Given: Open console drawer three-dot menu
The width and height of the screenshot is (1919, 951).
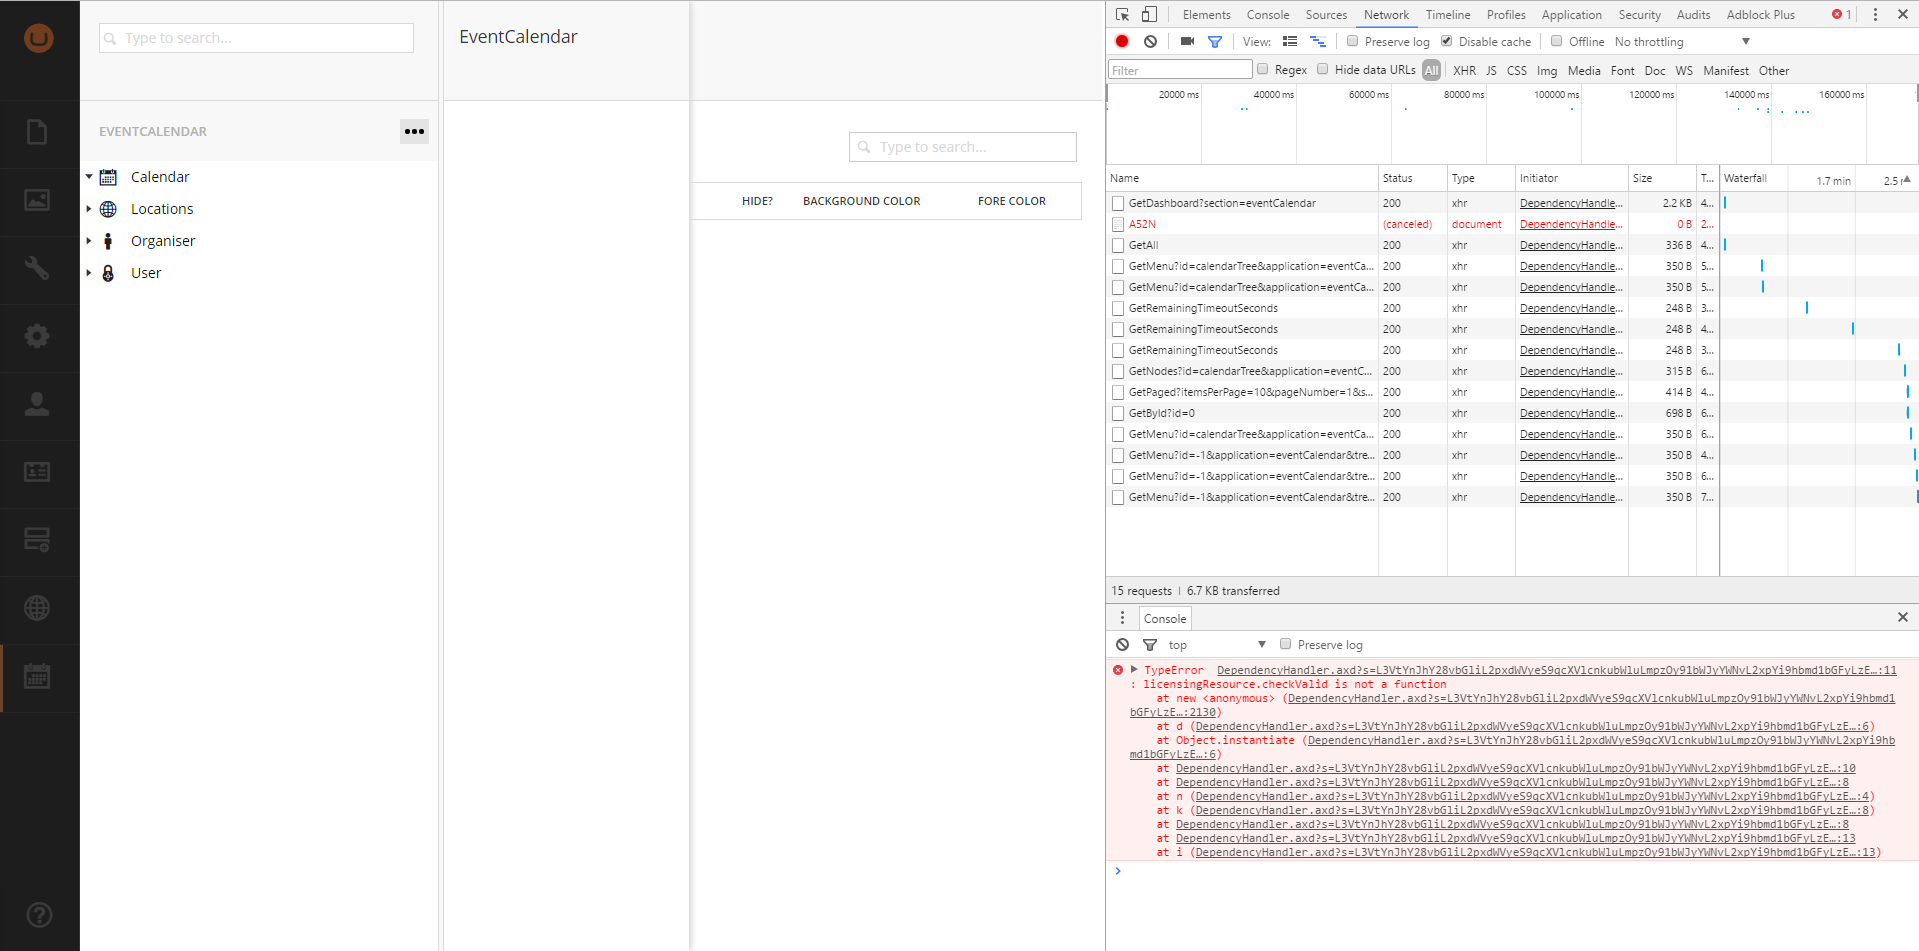Looking at the screenshot, I should pos(1122,618).
